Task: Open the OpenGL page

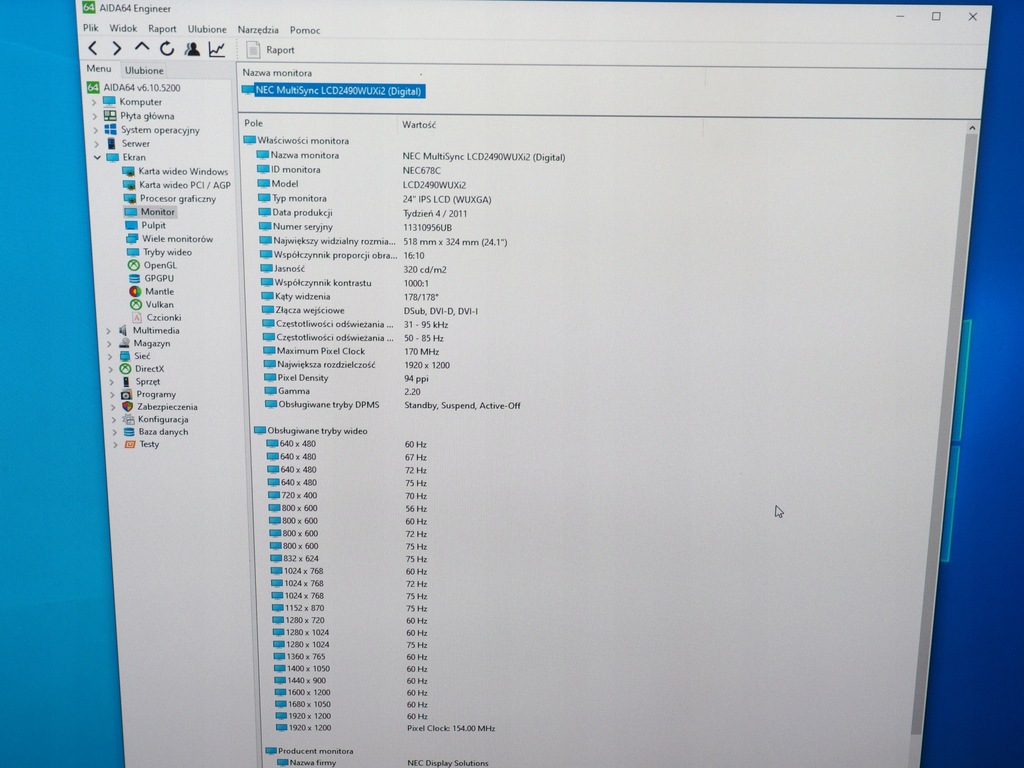Action: [152, 265]
